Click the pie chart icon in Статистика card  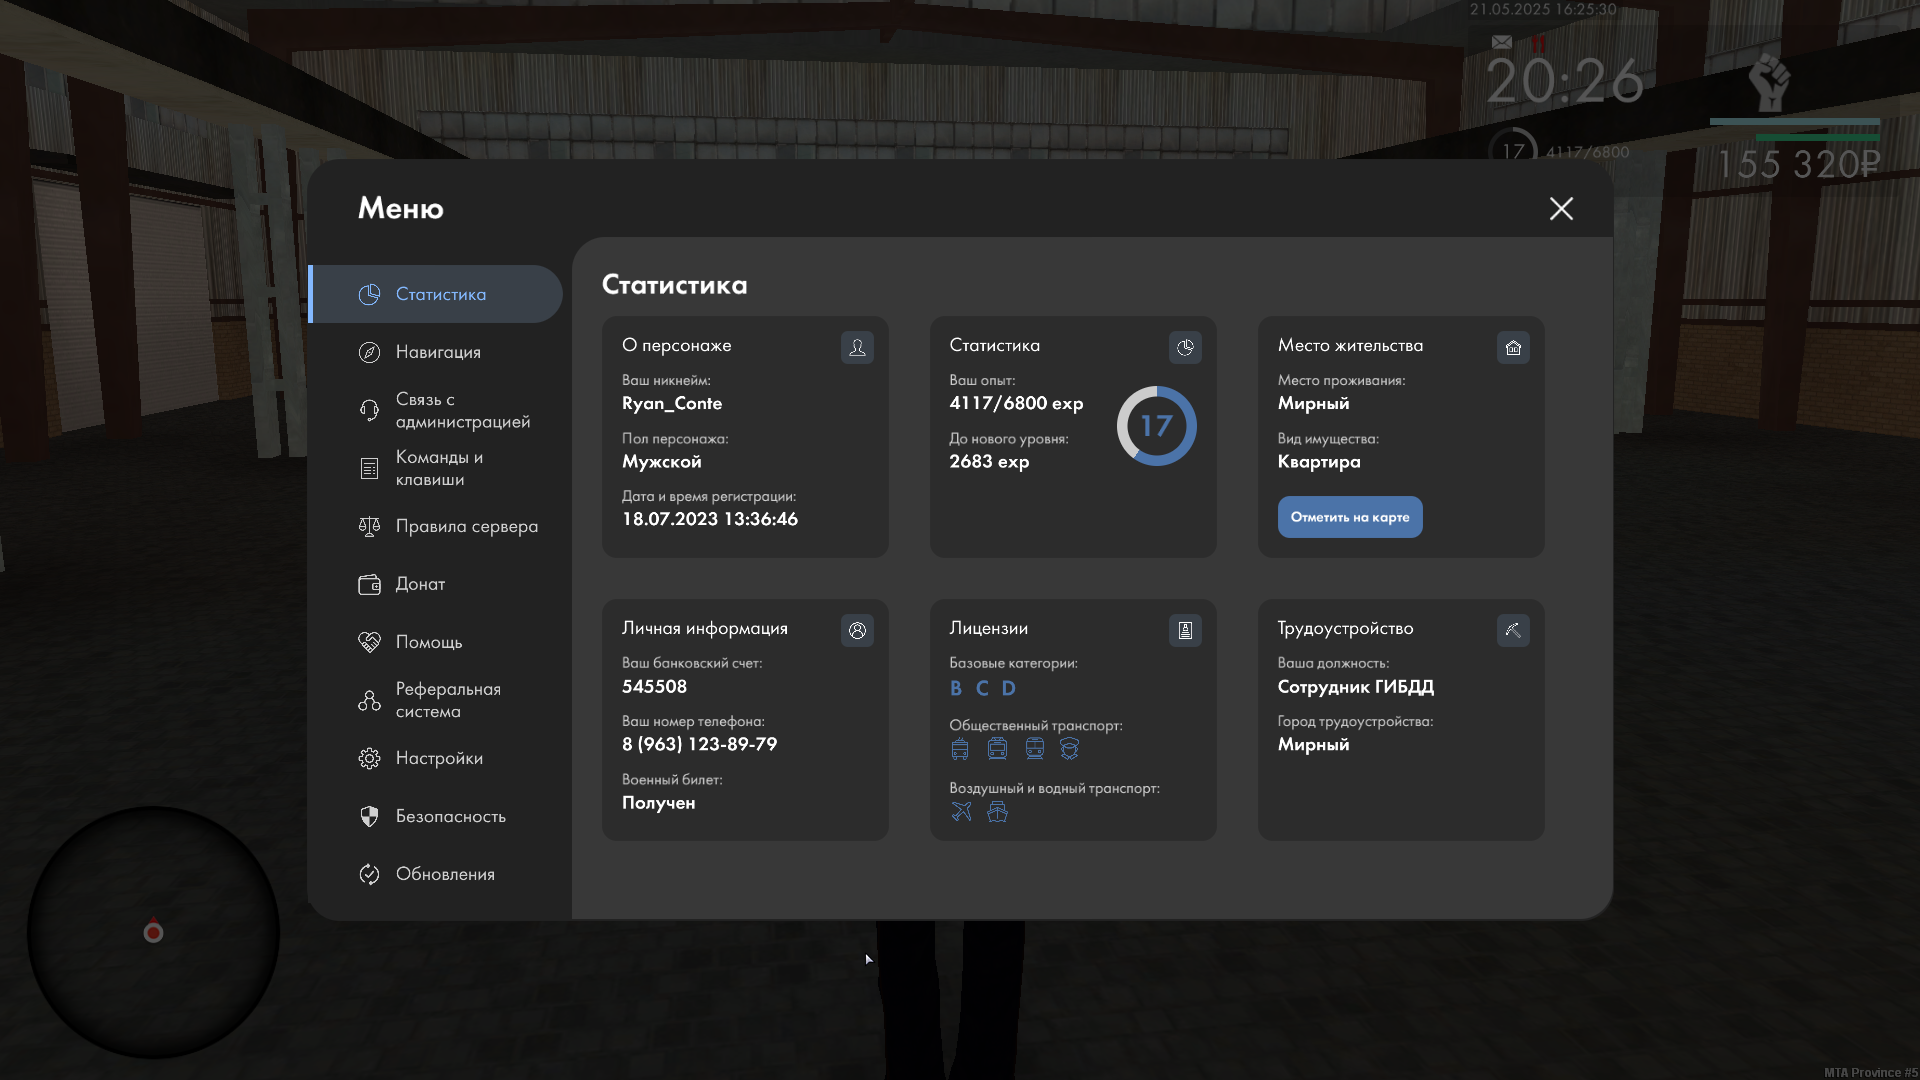(x=1185, y=347)
